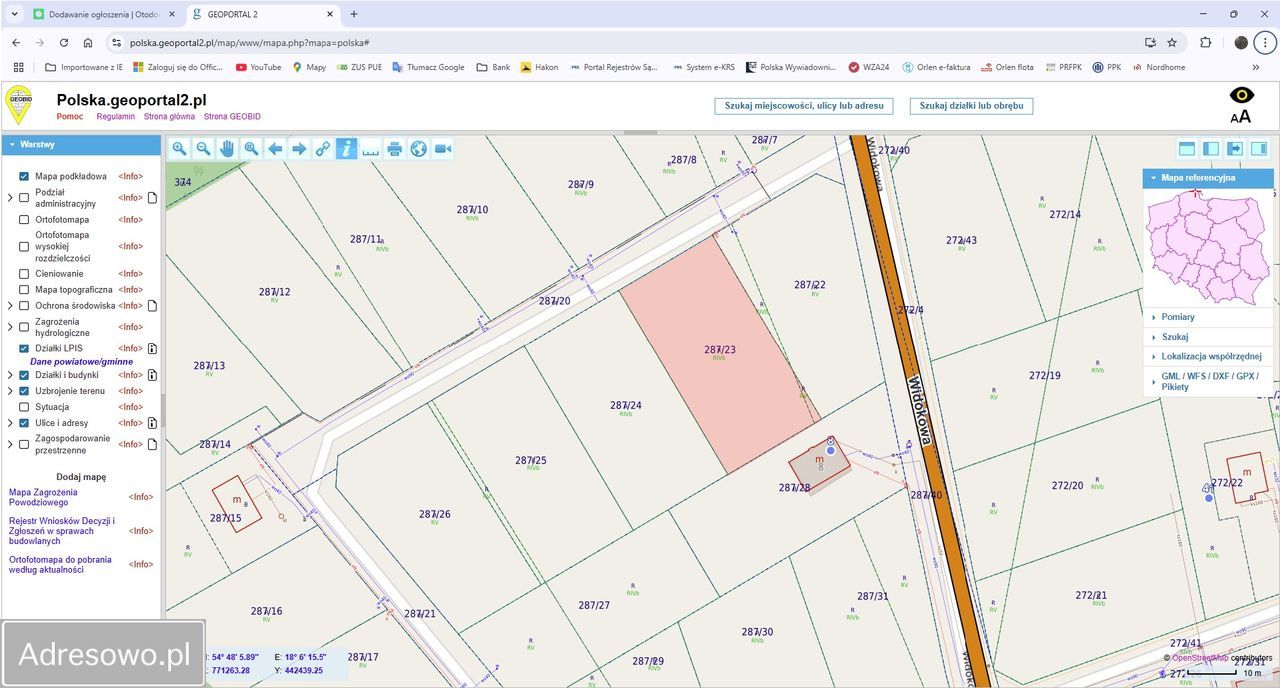The image size is (1280, 688).
Task: Open the globe icon tool
Action: click(419, 149)
